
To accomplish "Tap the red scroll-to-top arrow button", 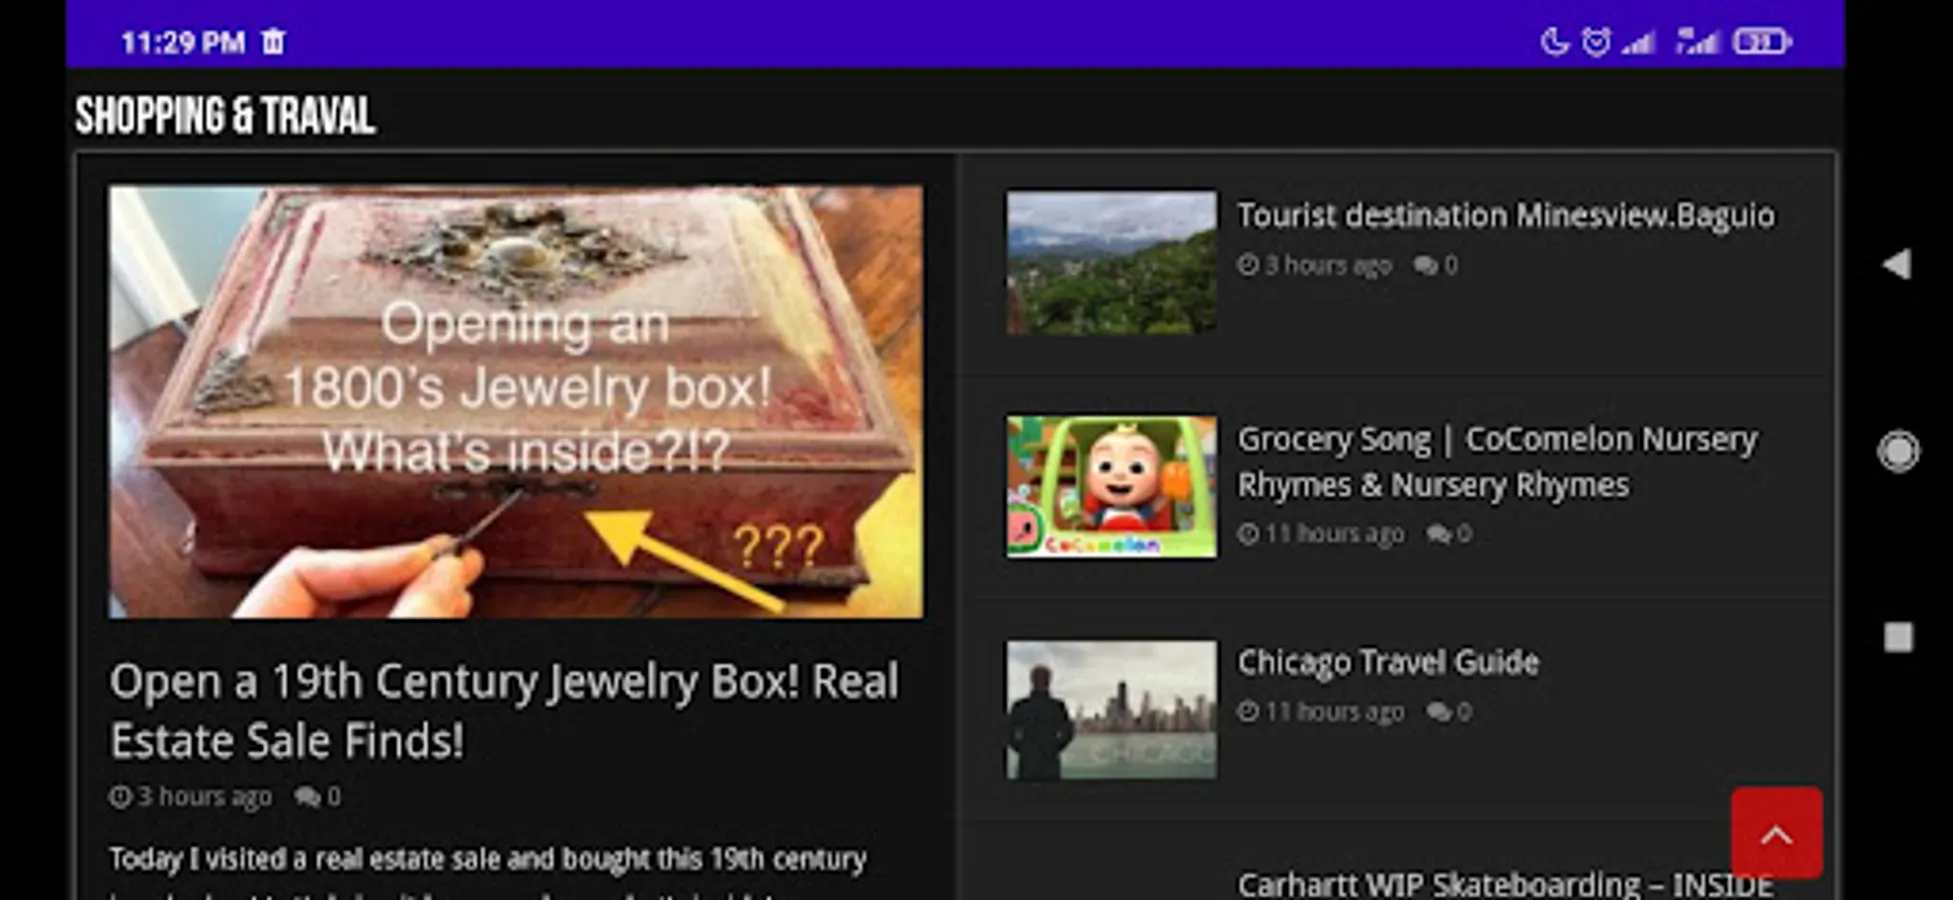I will 1777,833.
